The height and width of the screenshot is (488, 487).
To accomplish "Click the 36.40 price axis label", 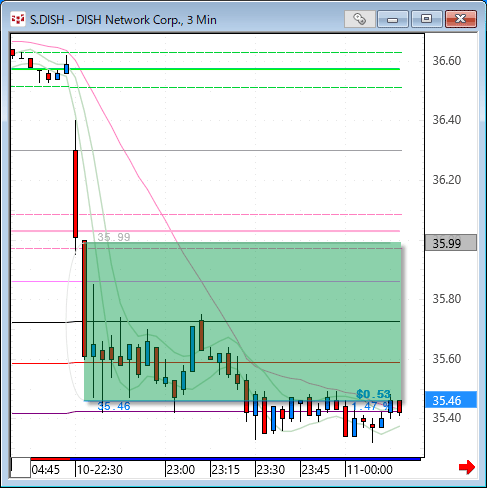I will coord(447,120).
